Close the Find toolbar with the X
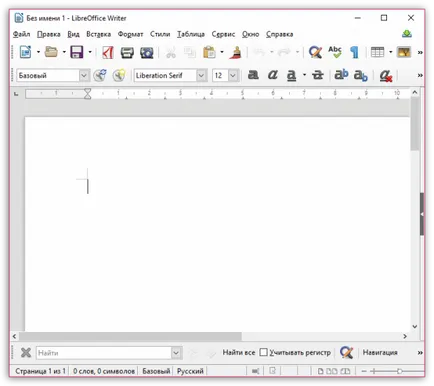The image size is (434, 386). [x=26, y=352]
